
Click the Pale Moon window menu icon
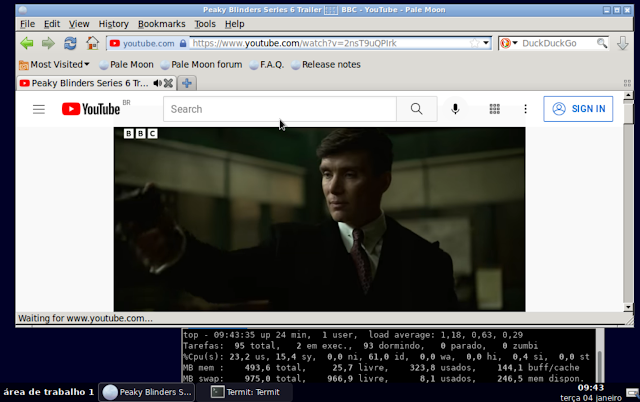(x=23, y=10)
